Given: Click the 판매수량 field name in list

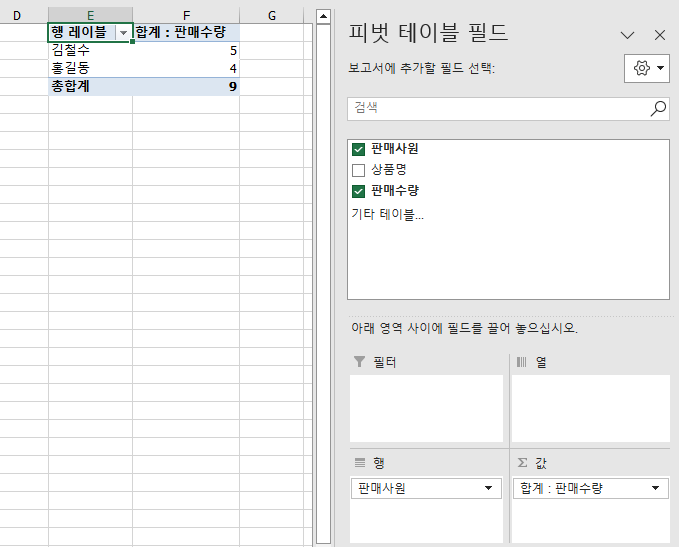Looking at the screenshot, I should point(395,191).
